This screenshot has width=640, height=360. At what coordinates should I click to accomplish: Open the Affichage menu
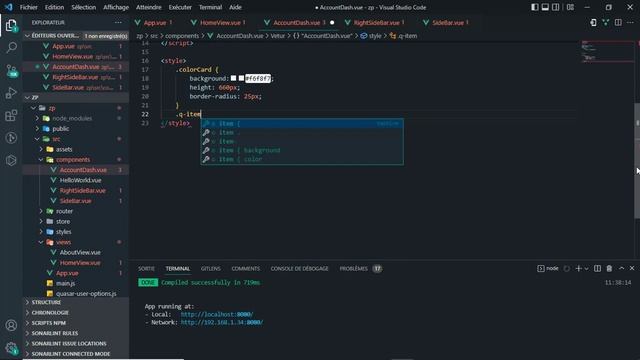(116, 7)
